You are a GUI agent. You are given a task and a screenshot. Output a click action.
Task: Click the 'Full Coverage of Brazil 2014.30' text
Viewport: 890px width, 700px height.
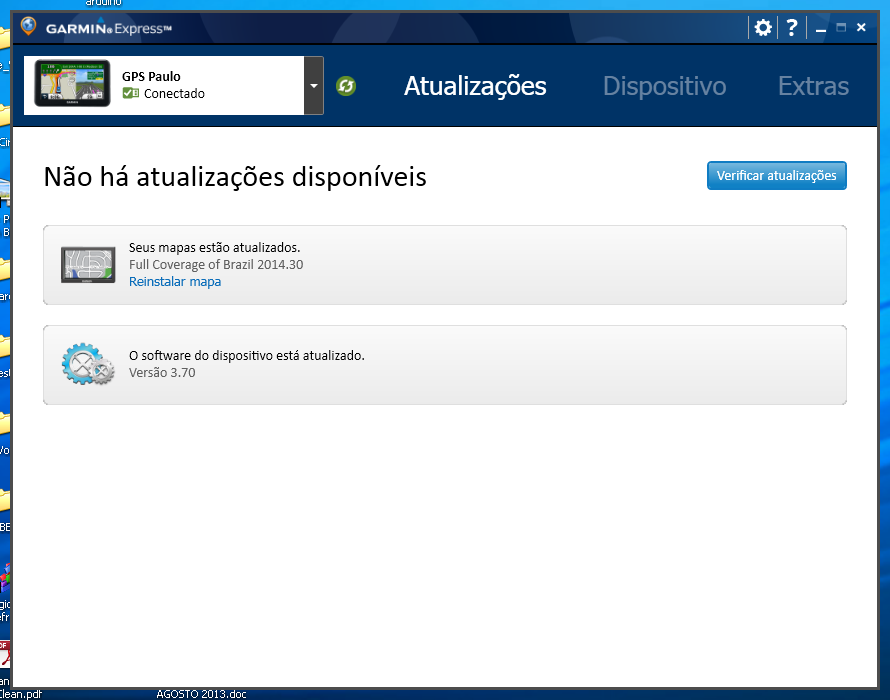tap(216, 265)
